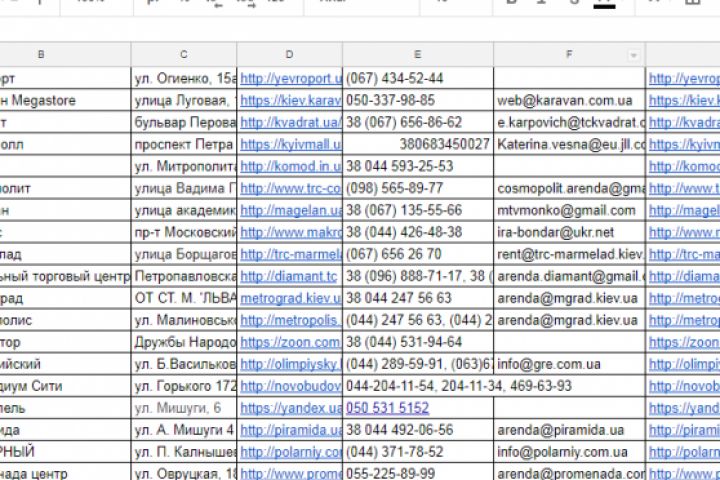Select the cell with phone 055-225-89-99
This screenshot has width=720, height=480.
coord(418,473)
